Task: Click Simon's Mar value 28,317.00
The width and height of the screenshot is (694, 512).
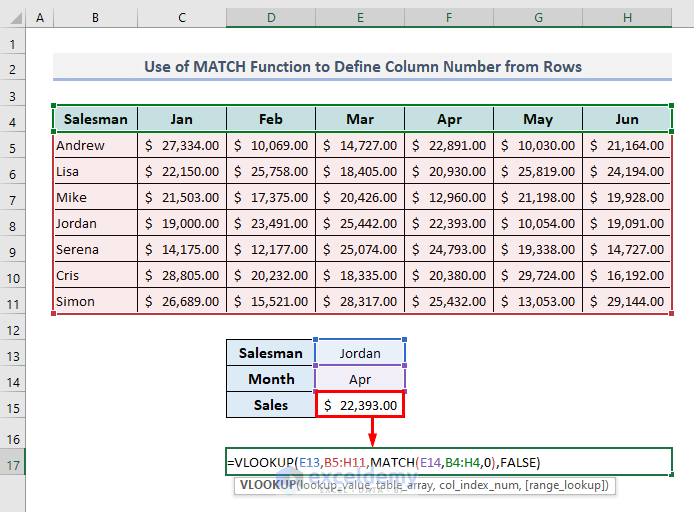Action: 360,301
